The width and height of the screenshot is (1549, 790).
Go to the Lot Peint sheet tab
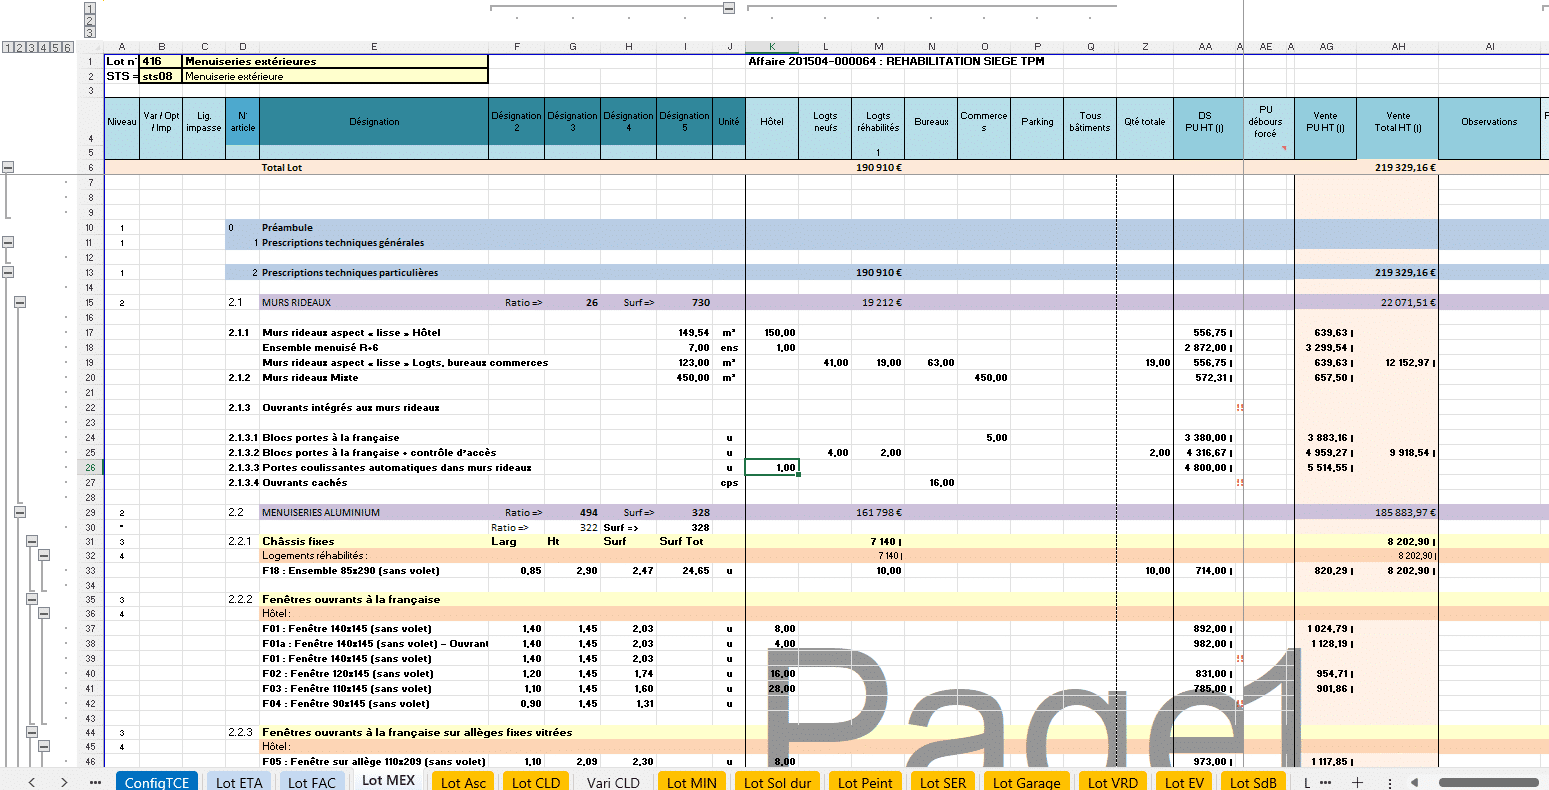[x=864, y=782]
